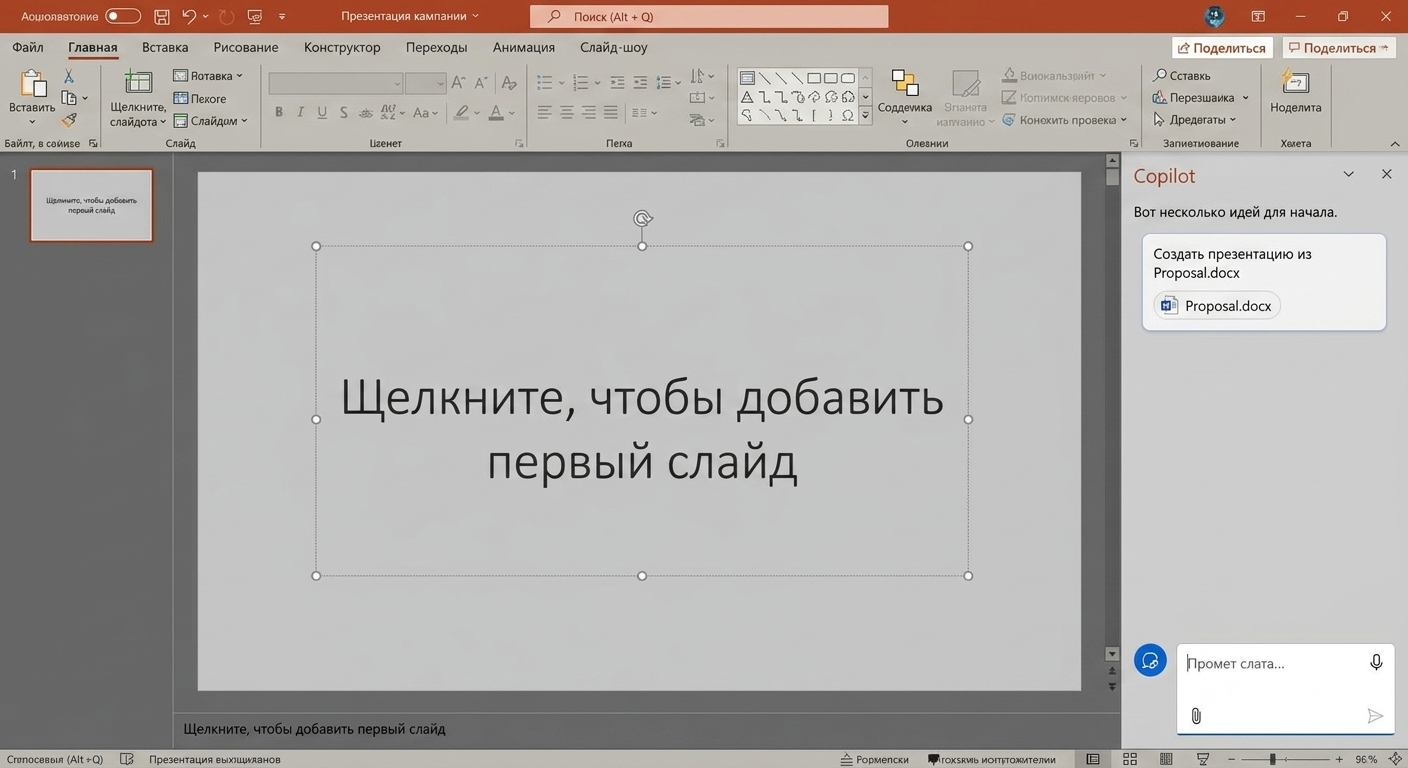Align text left icon
Viewport: 1408px width, 768px height.
point(544,112)
